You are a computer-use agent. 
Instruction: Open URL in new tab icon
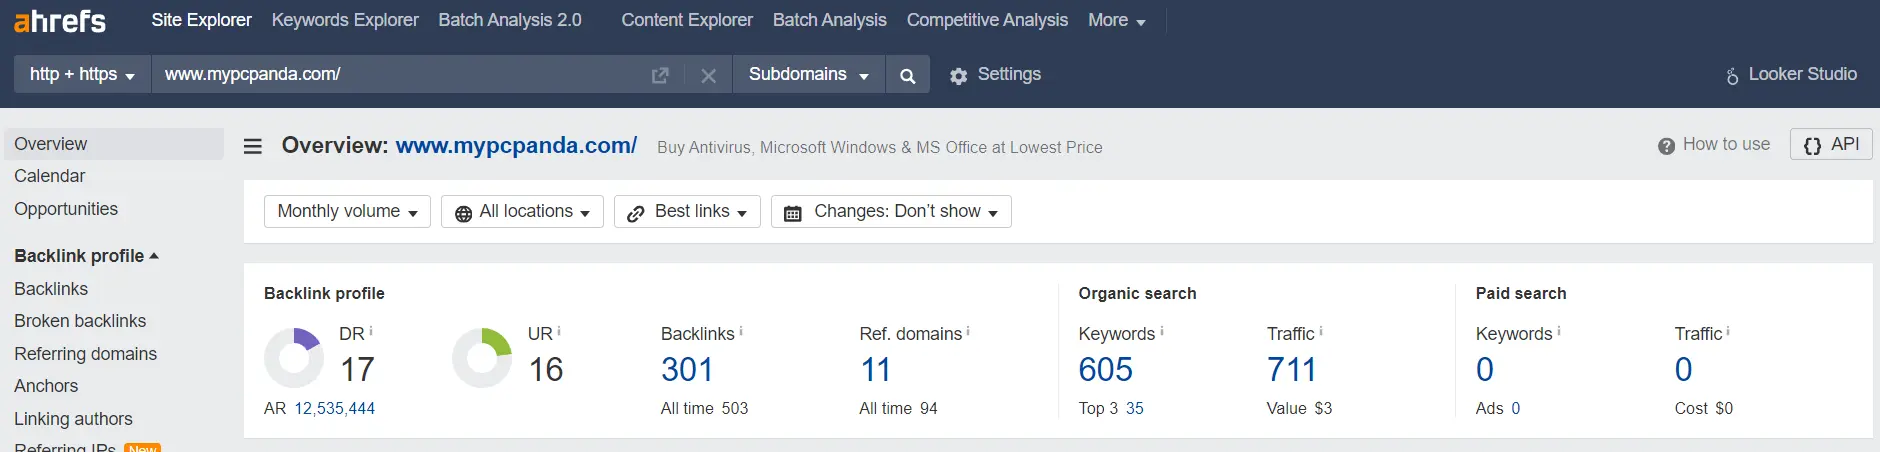[x=660, y=75]
